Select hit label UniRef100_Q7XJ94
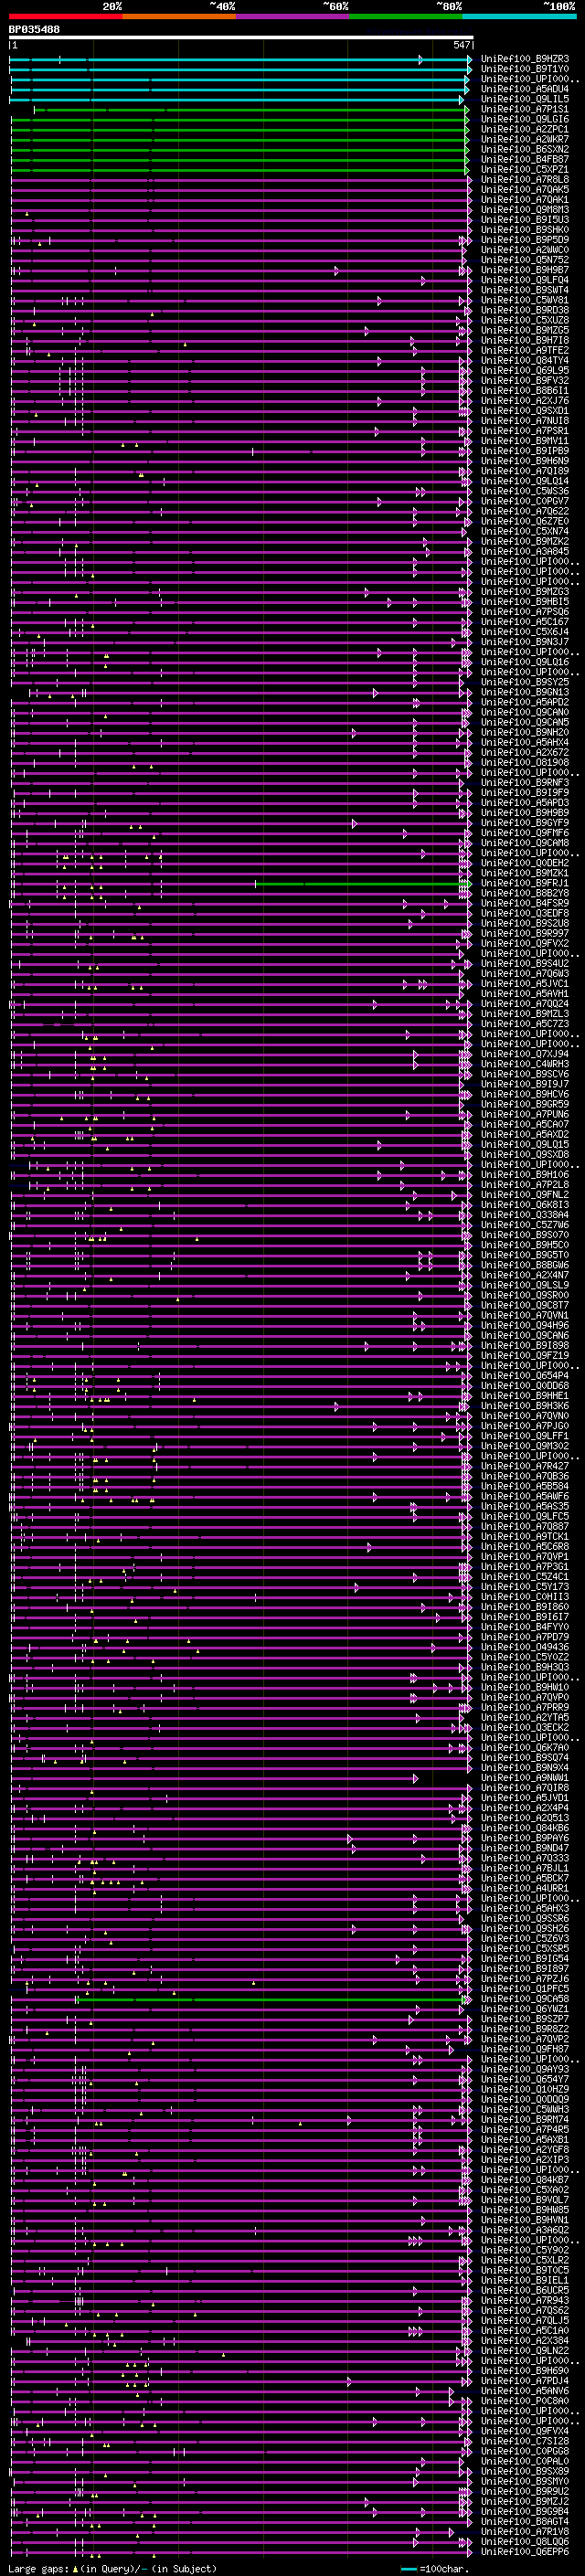 coord(525,1054)
